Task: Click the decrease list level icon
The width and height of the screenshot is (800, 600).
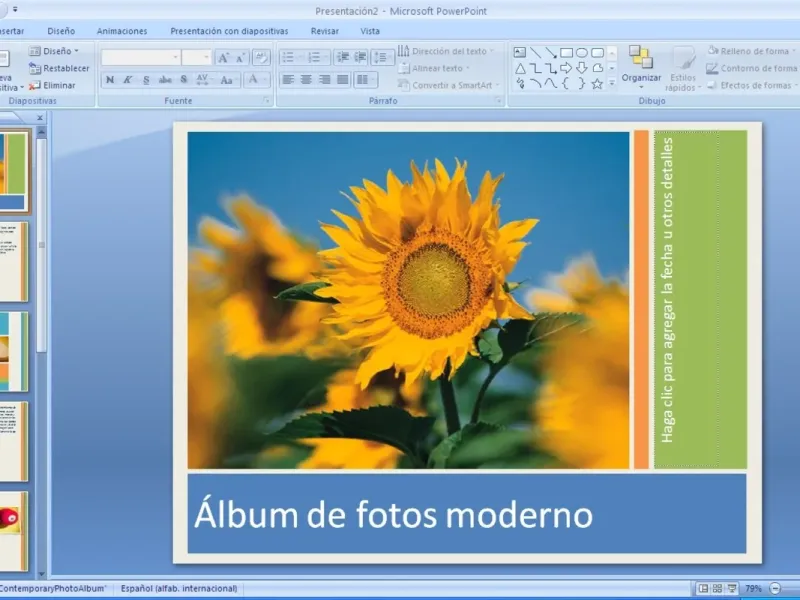Action: 342,57
